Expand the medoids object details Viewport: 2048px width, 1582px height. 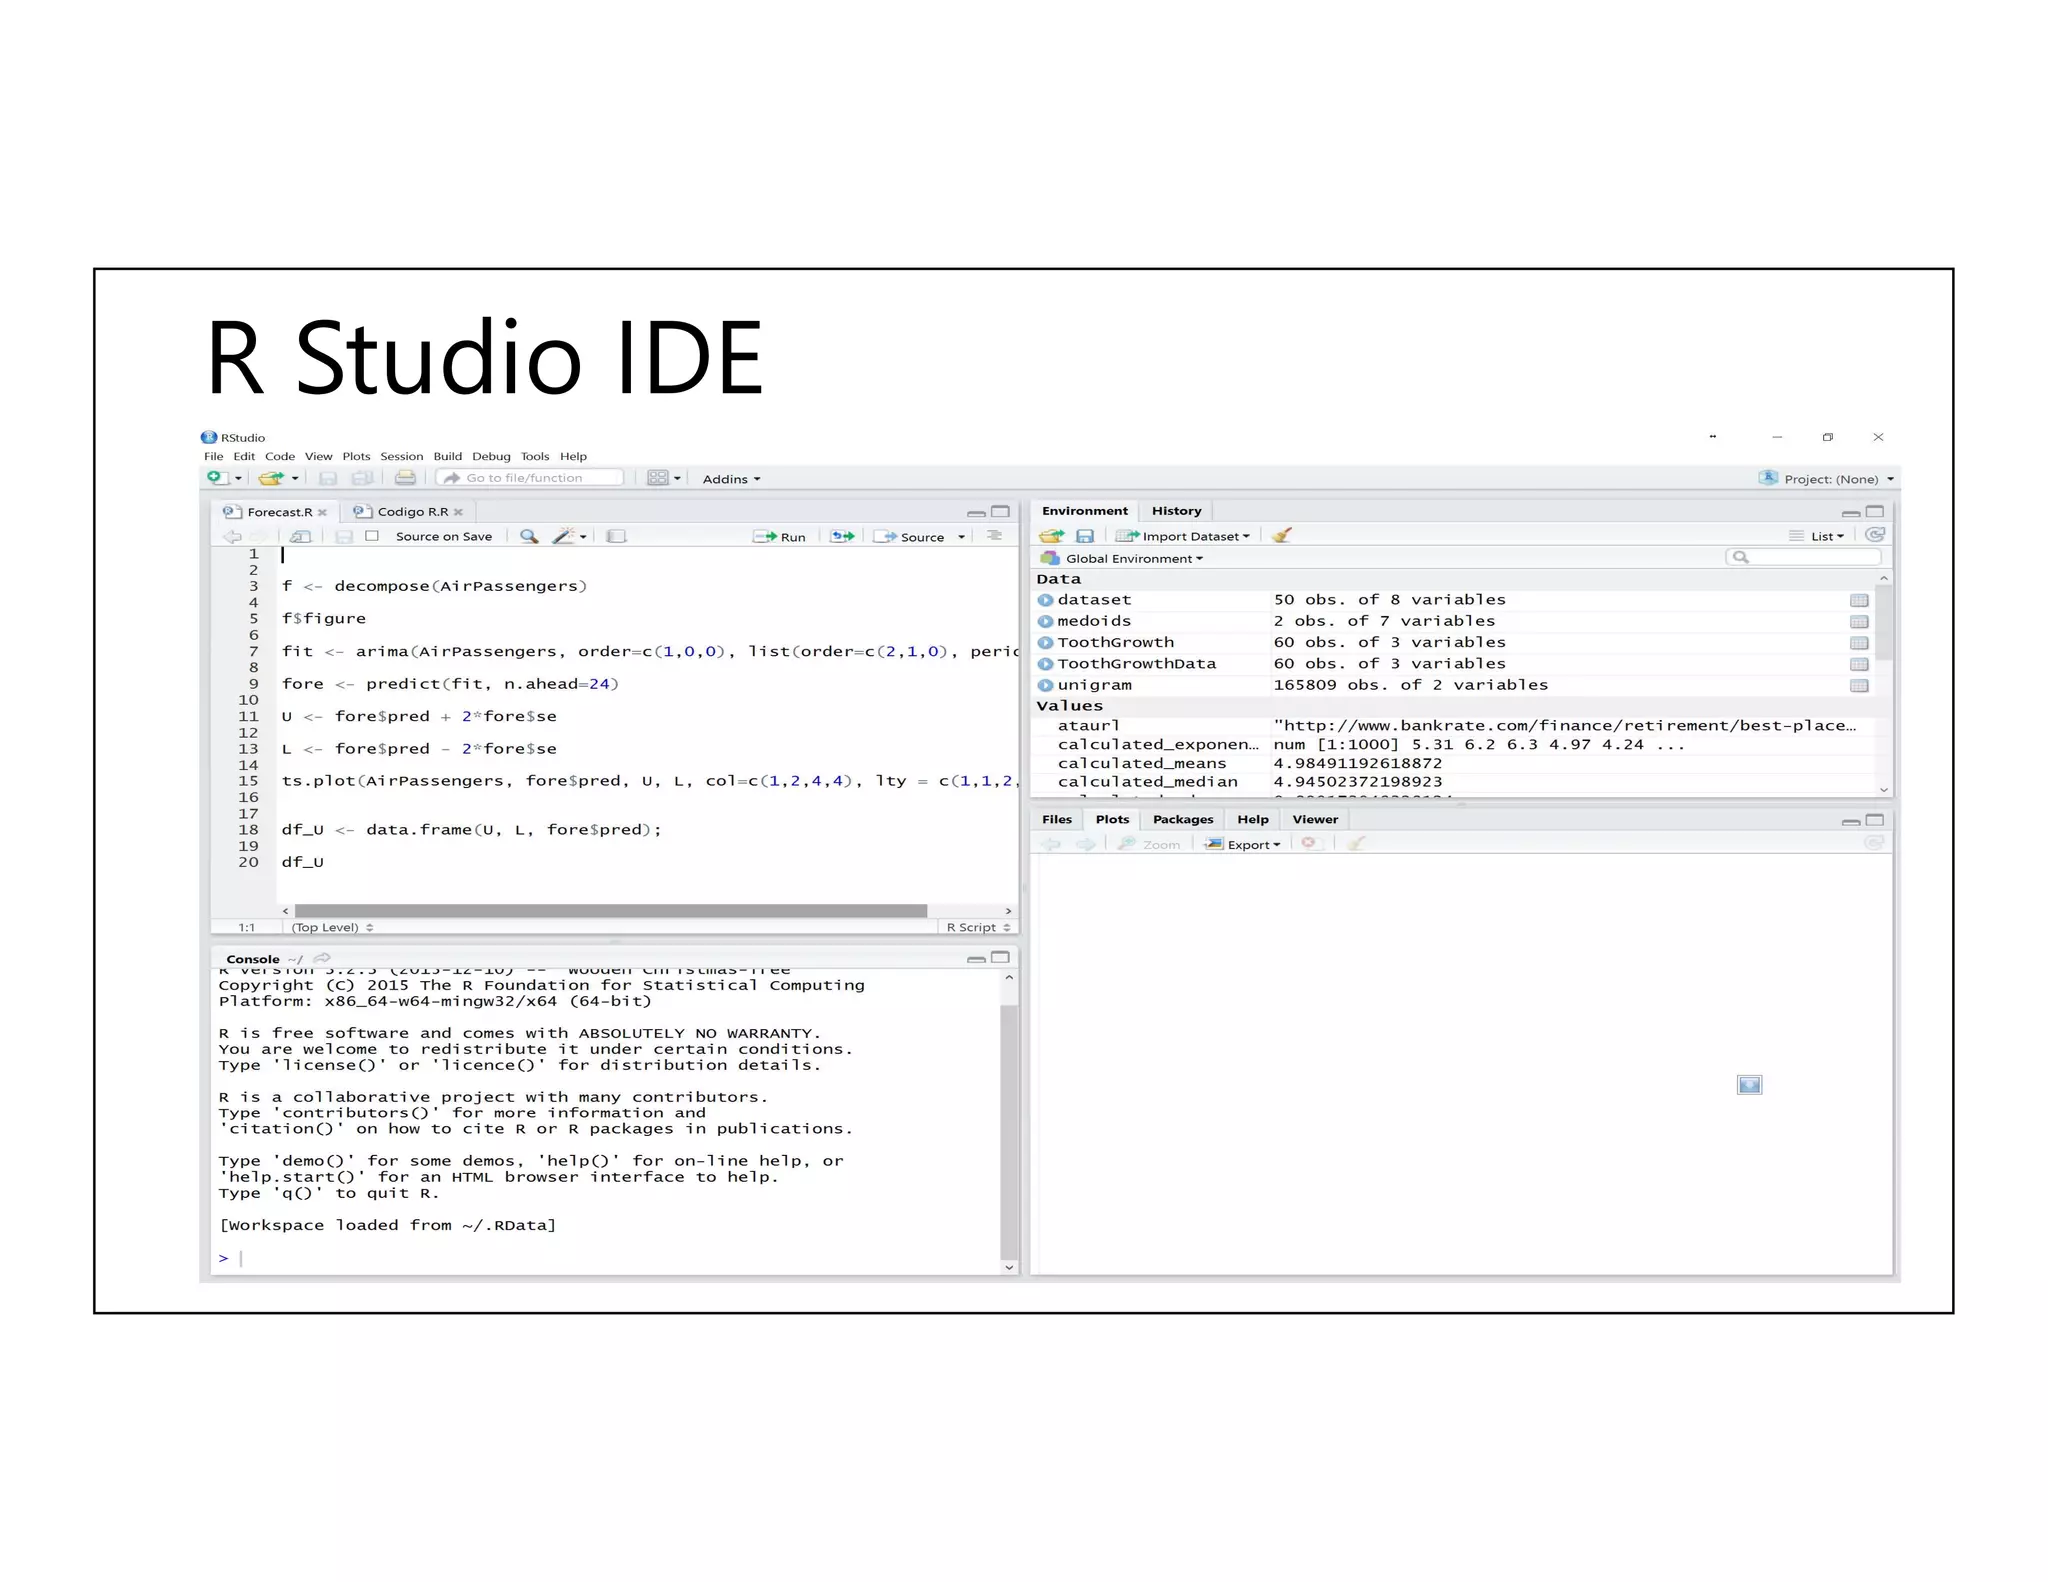(x=1046, y=621)
